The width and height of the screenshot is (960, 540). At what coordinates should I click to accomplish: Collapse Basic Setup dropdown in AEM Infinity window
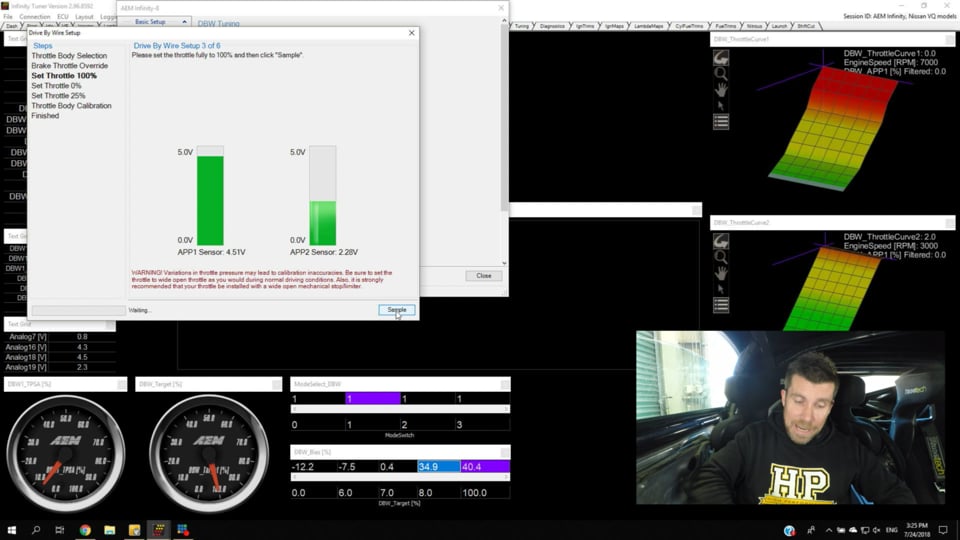point(184,22)
